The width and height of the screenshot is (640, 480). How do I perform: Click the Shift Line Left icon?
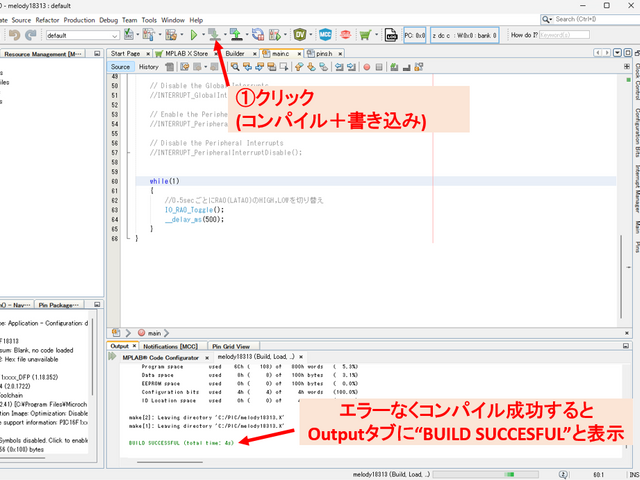[339, 67]
